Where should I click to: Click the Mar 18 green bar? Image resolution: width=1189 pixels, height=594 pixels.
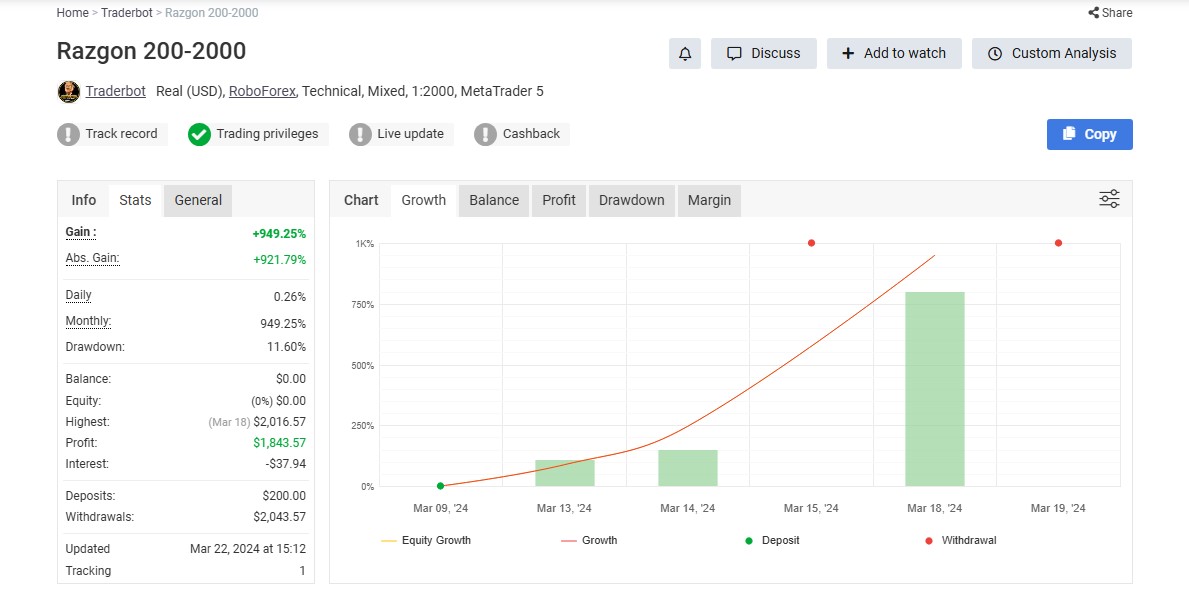tap(934, 389)
